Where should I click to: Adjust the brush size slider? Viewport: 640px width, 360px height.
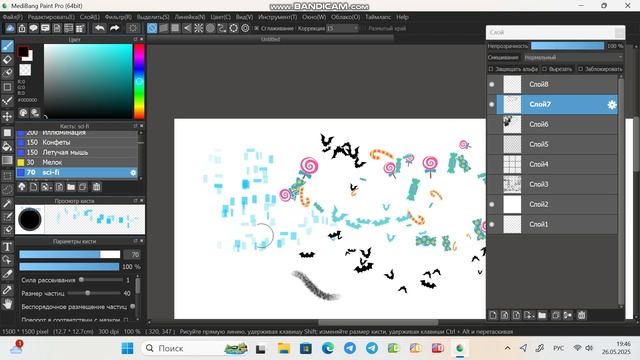point(70,255)
